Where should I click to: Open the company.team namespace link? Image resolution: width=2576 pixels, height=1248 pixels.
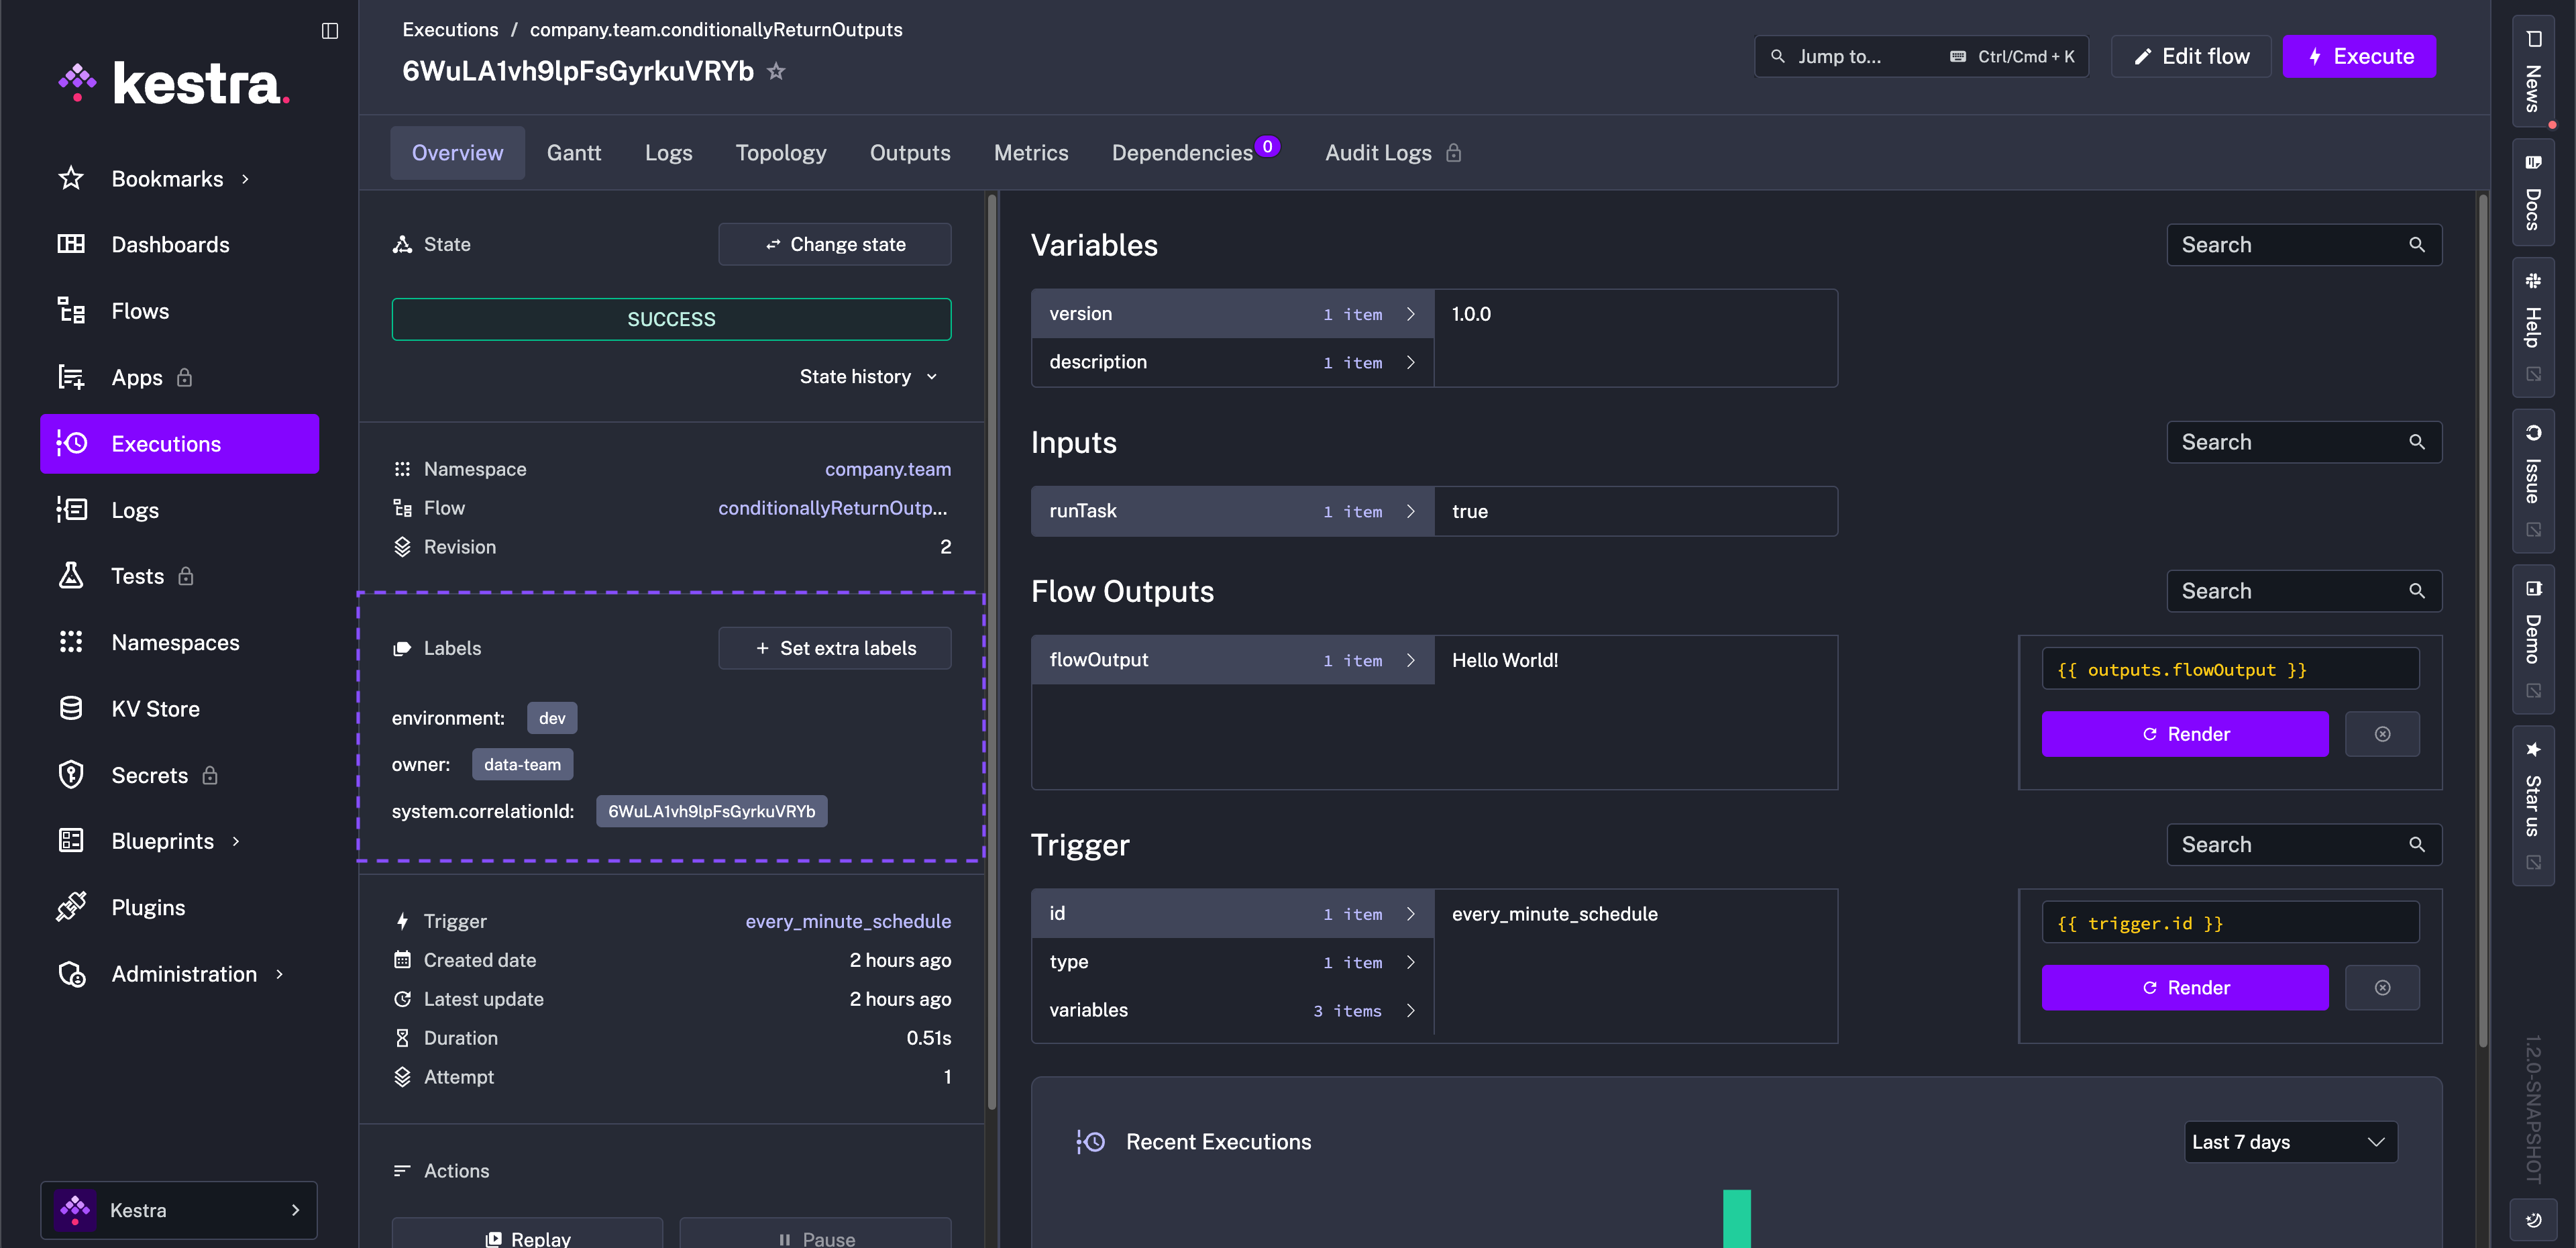pyautogui.click(x=887, y=469)
